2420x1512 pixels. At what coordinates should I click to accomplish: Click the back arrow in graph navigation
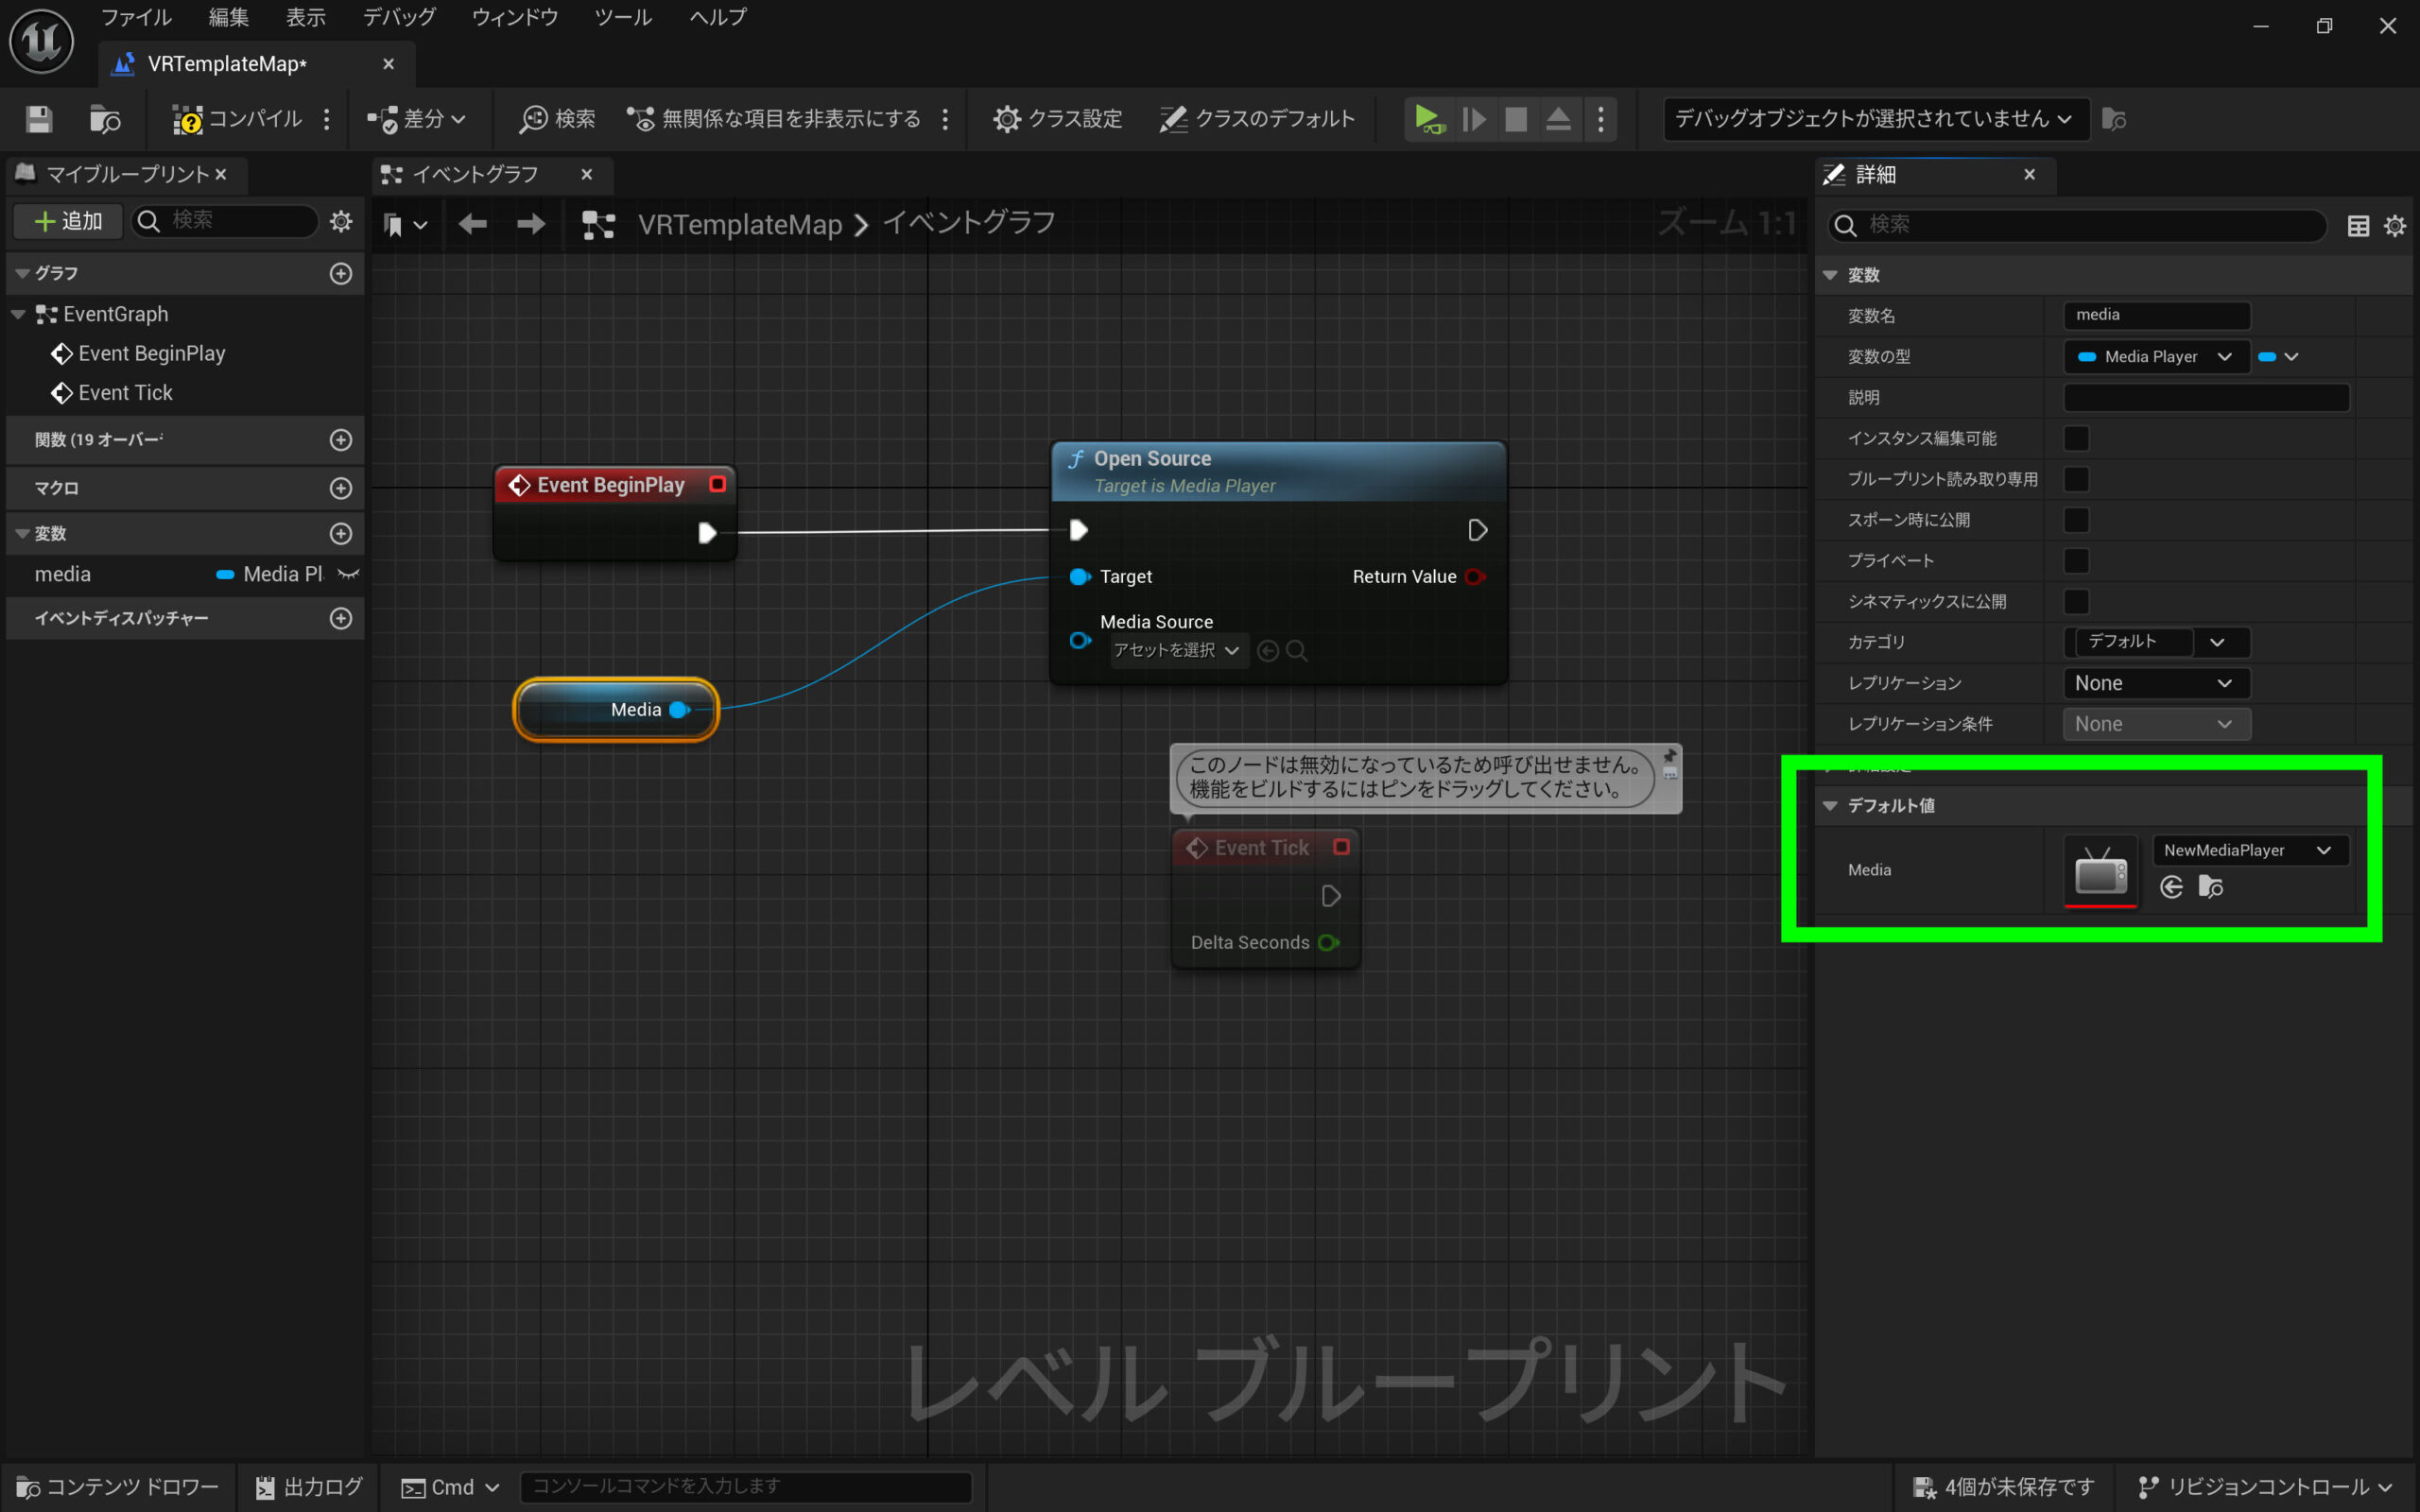click(x=472, y=224)
